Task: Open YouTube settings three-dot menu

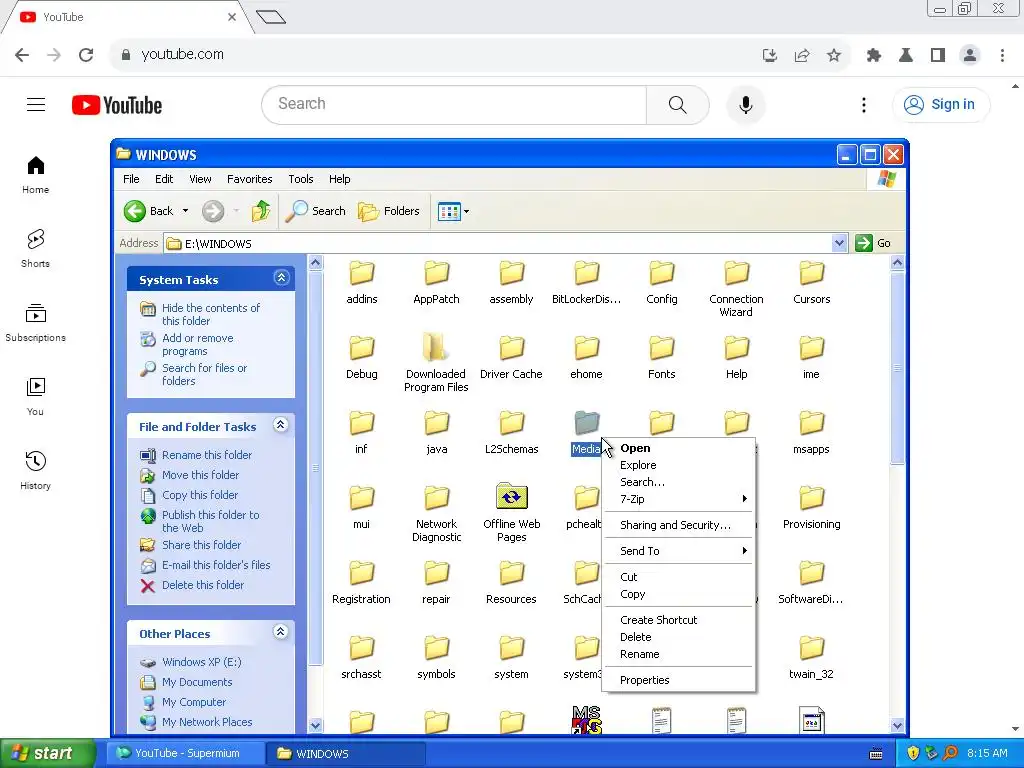Action: tap(863, 104)
